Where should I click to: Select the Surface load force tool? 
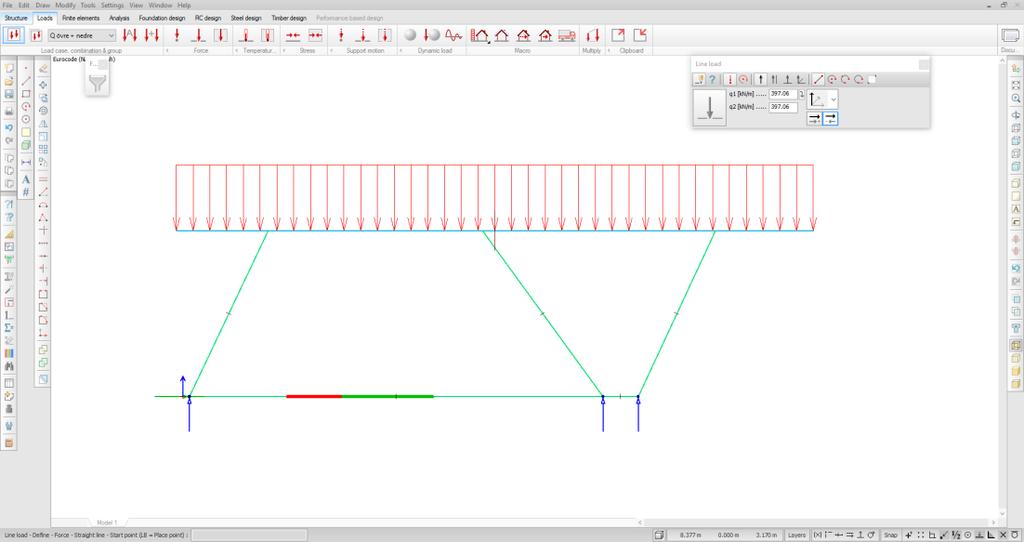(221, 35)
